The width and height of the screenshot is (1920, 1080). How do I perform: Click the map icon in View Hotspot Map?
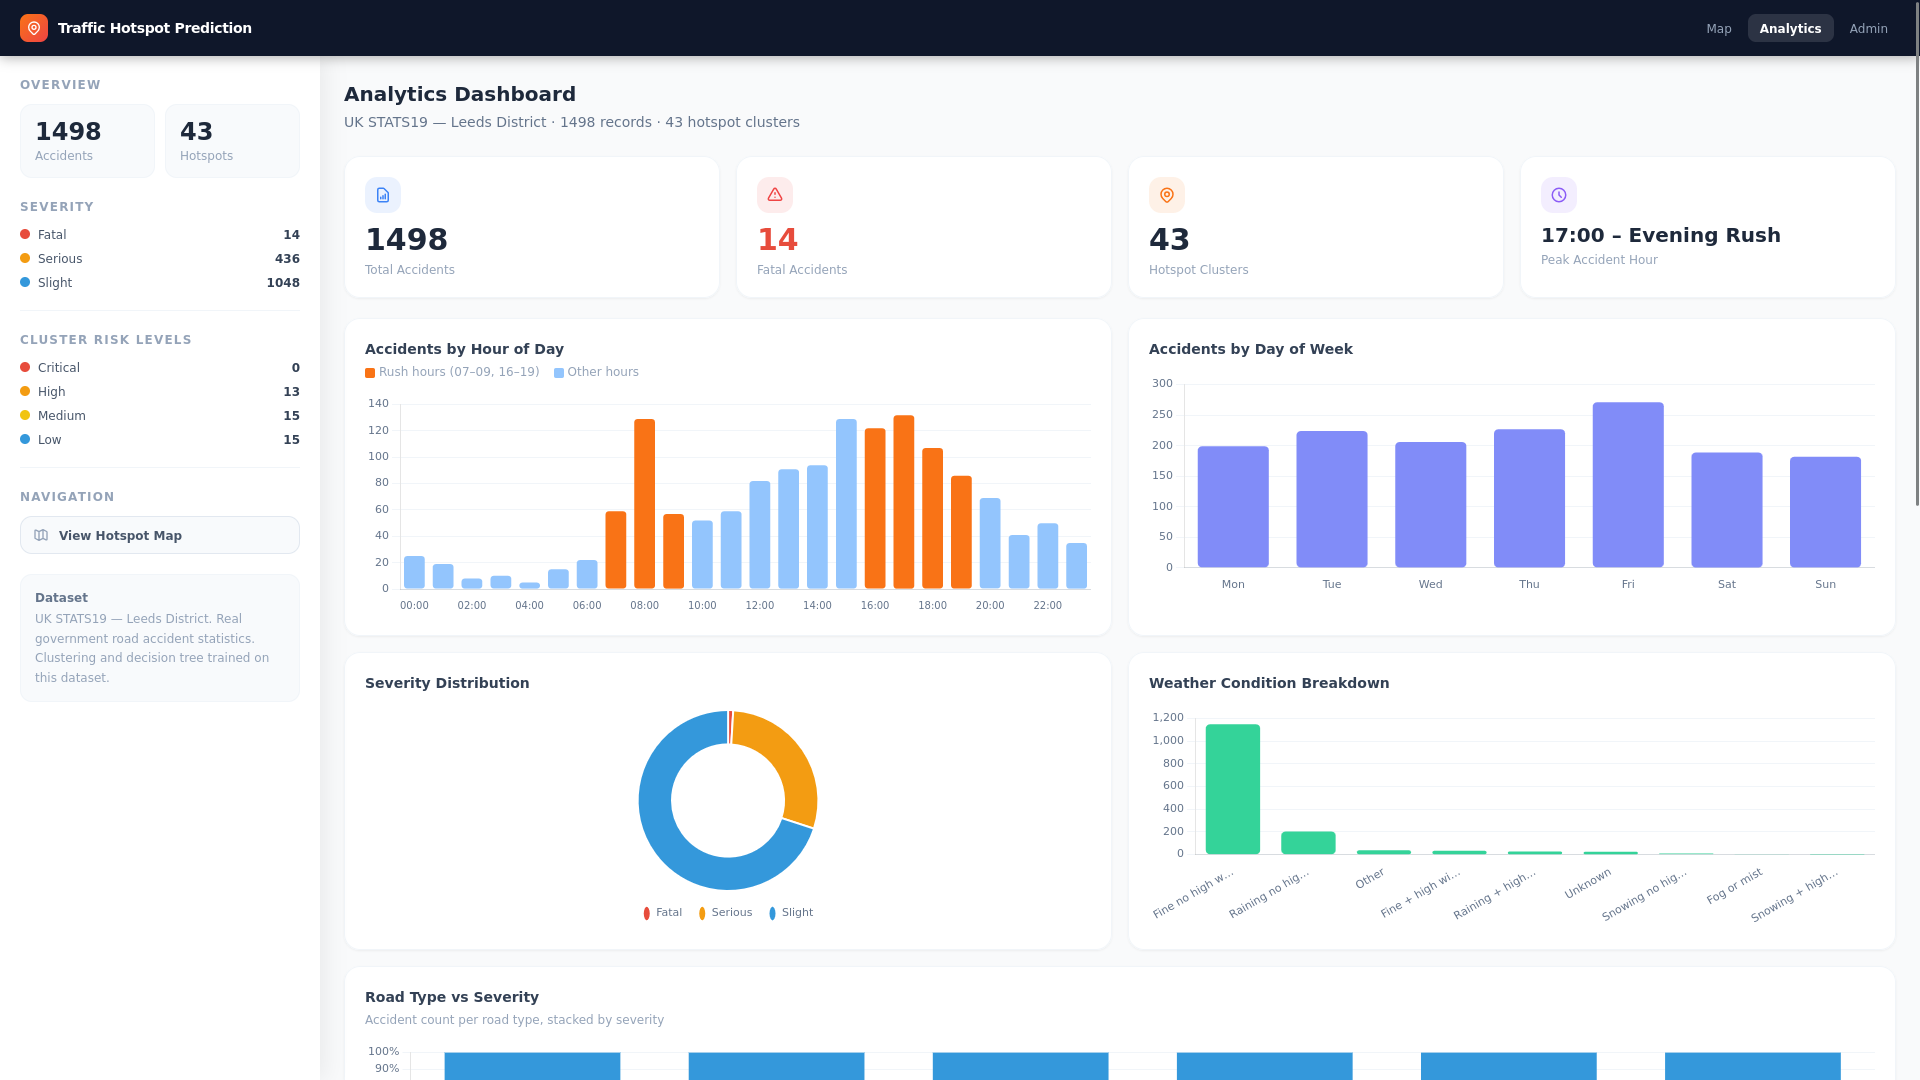tap(41, 535)
